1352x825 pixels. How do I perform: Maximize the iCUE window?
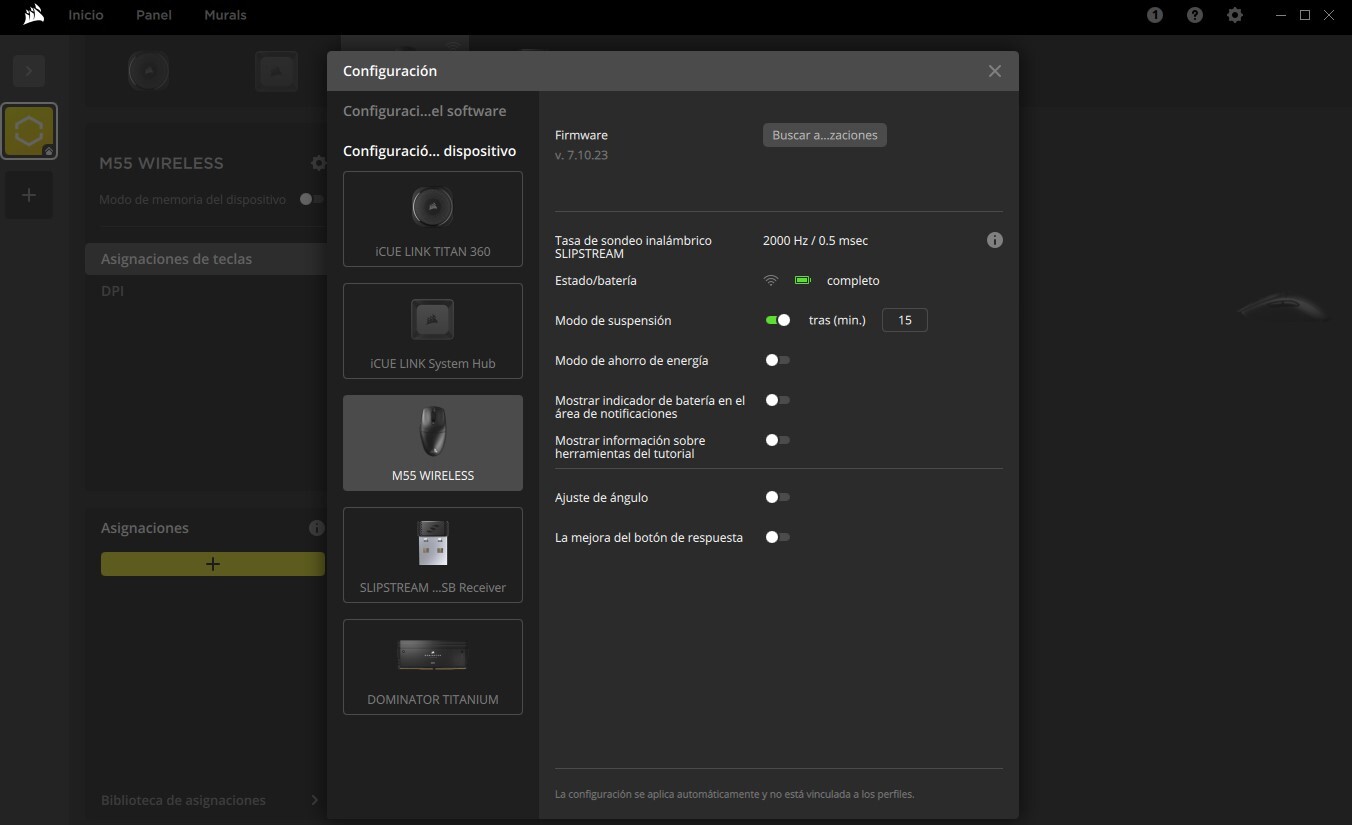1305,15
